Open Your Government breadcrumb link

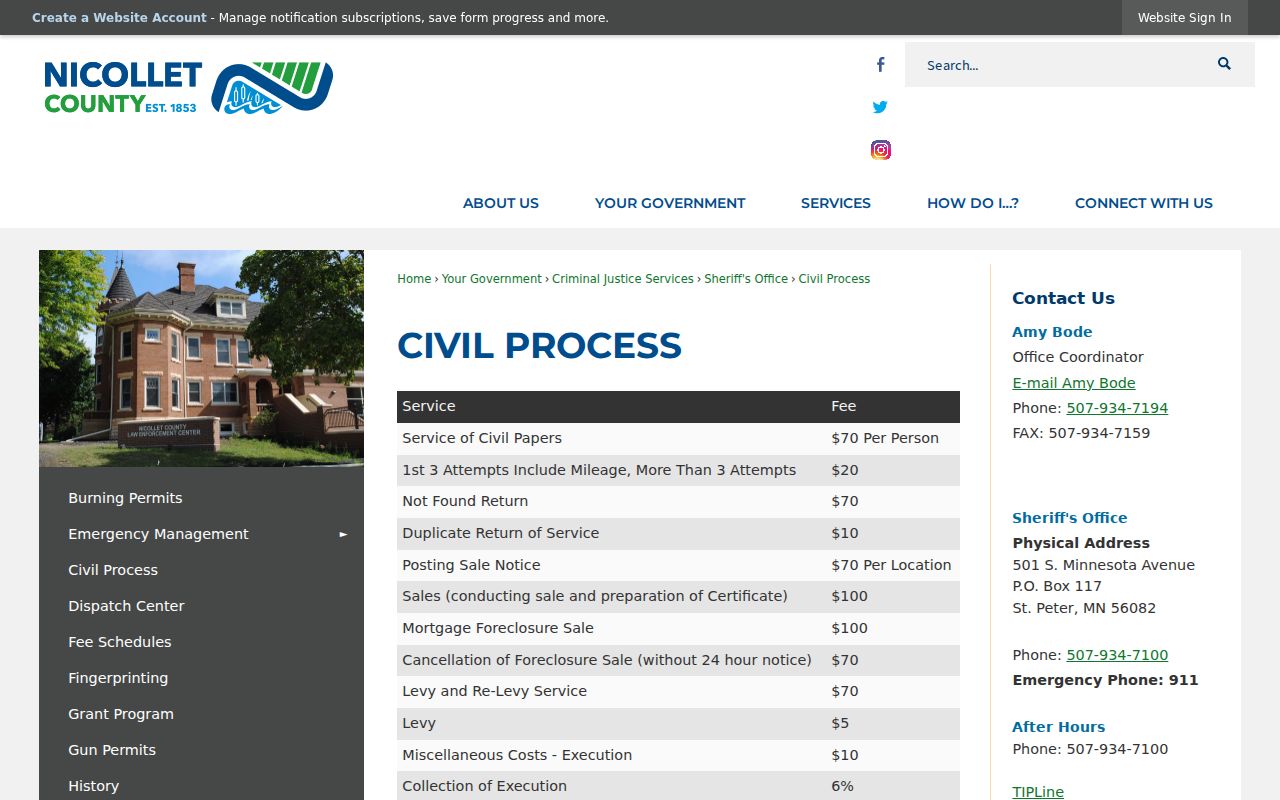click(492, 279)
